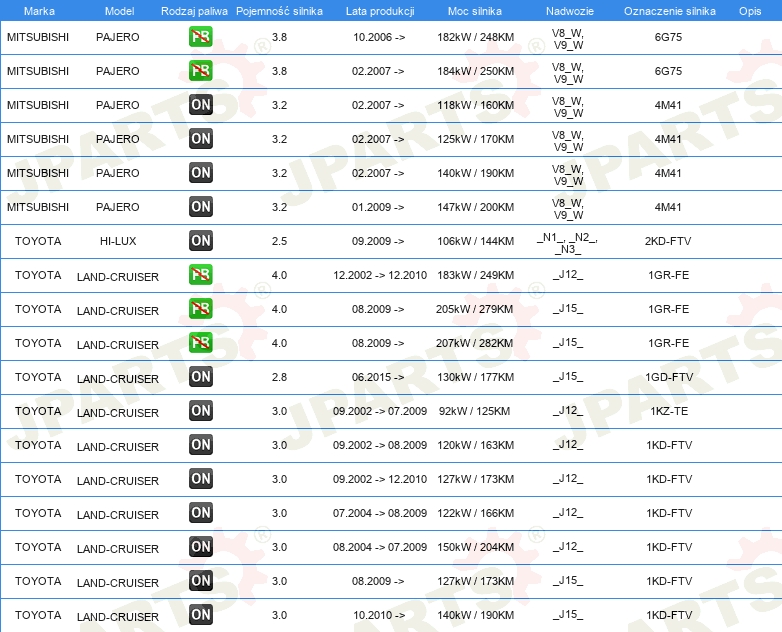The width and height of the screenshot is (782, 632).
Task: Click the ON icon in Land-Cruiser 120kW row
Action: click(x=200, y=444)
